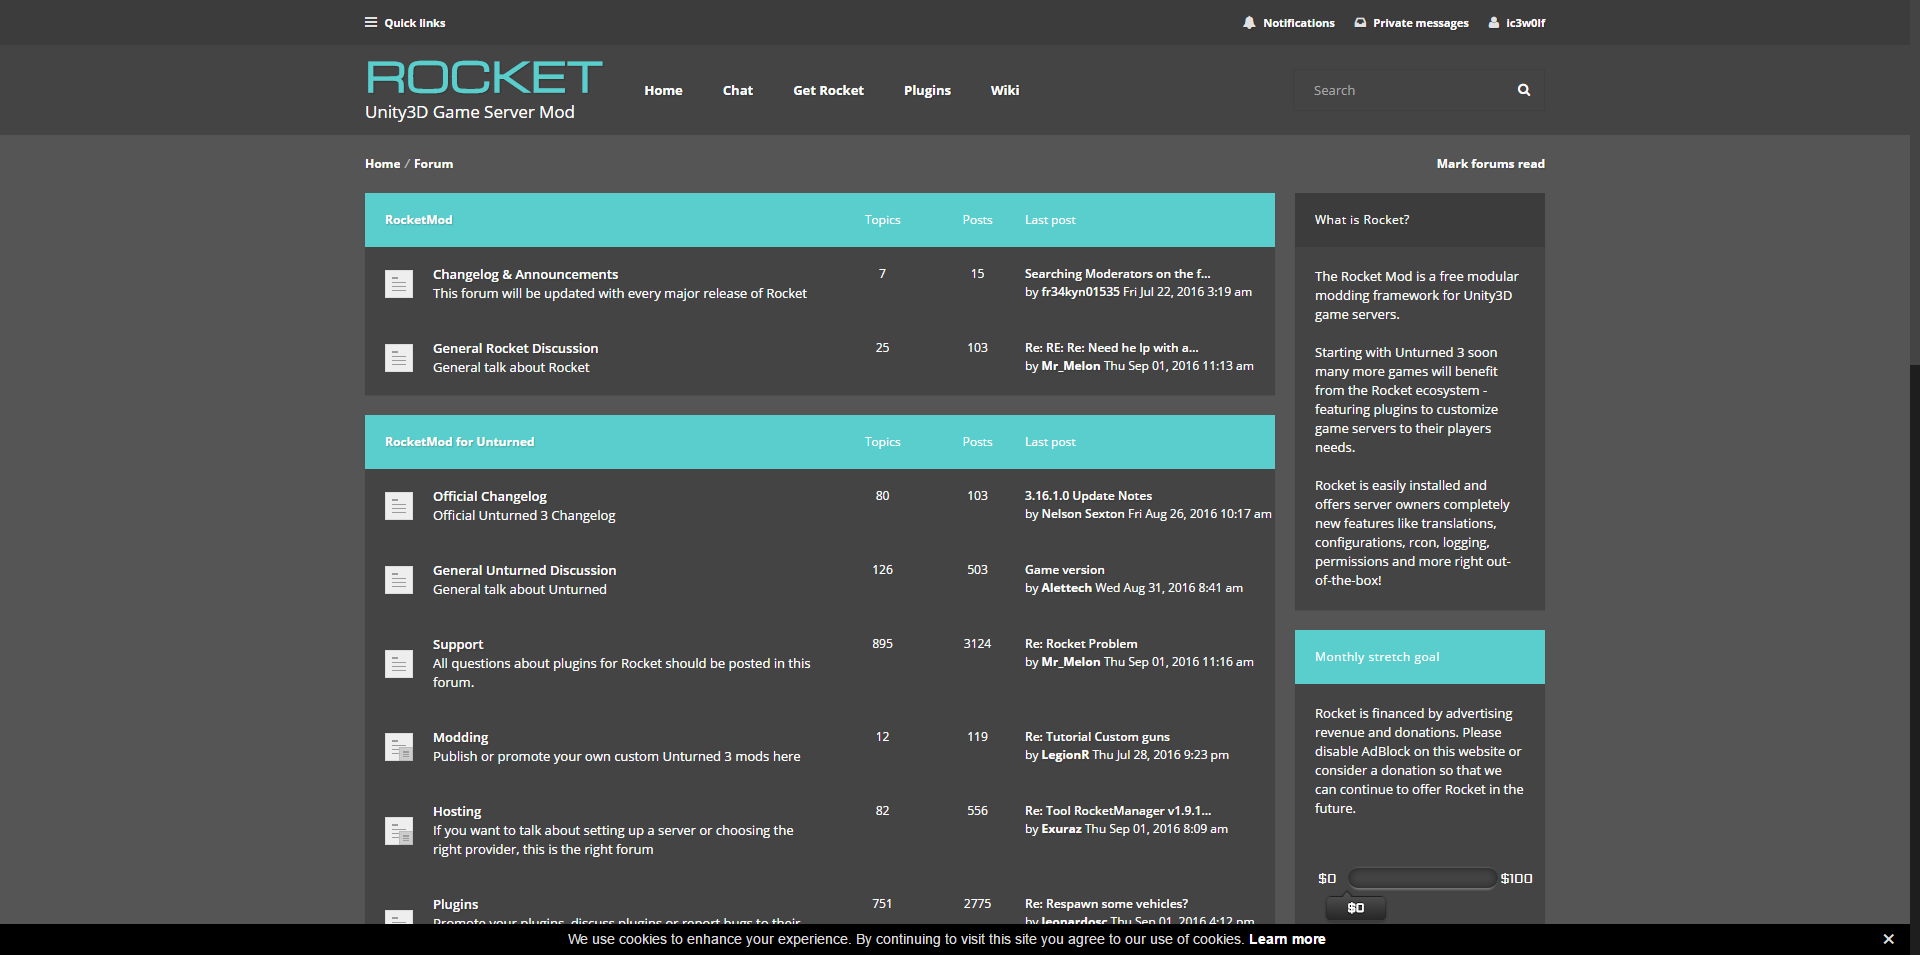Open RocketMod for Unturned category link
The width and height of the screenshot is (1920, 955).
pyautogui.click(x=459, y=442)
